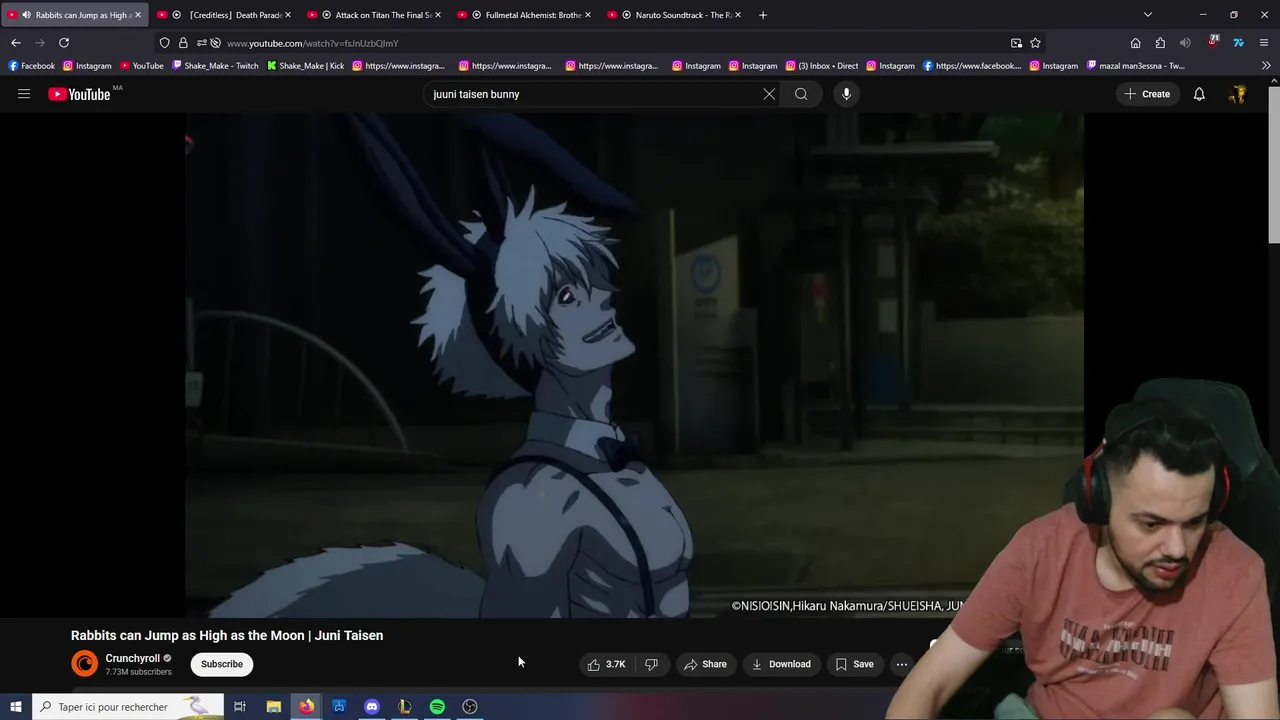This screenshot has height=720, width=1280.
Task: Open the Crunchyroll channel avatar
Action: click(x=85, y=663)
